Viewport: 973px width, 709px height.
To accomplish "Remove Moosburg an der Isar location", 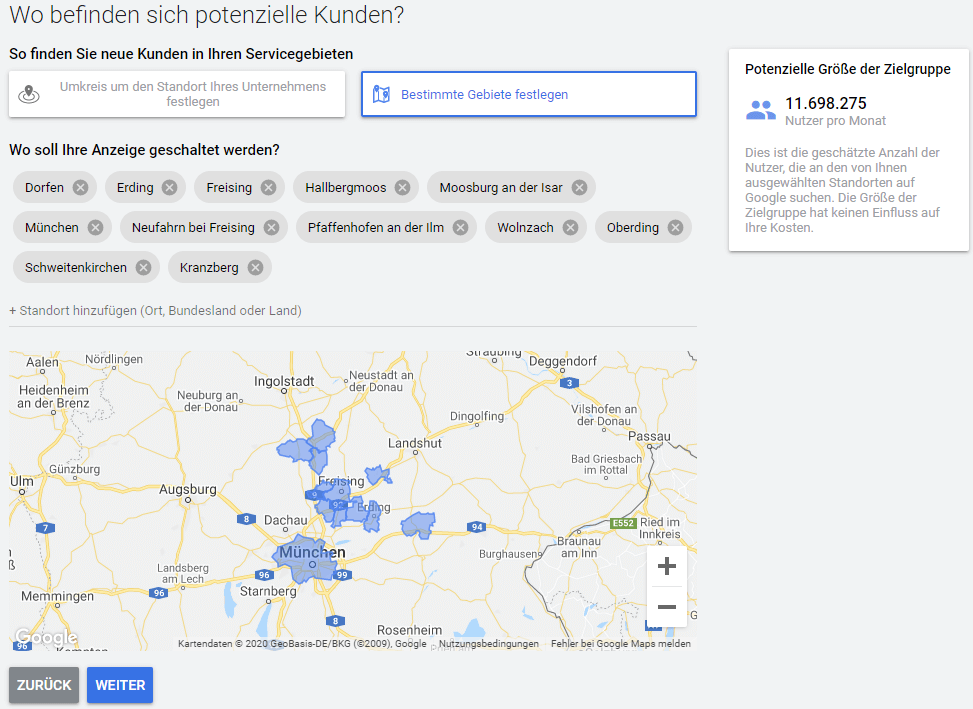I will pyautogui.click(x=579, y=187).
